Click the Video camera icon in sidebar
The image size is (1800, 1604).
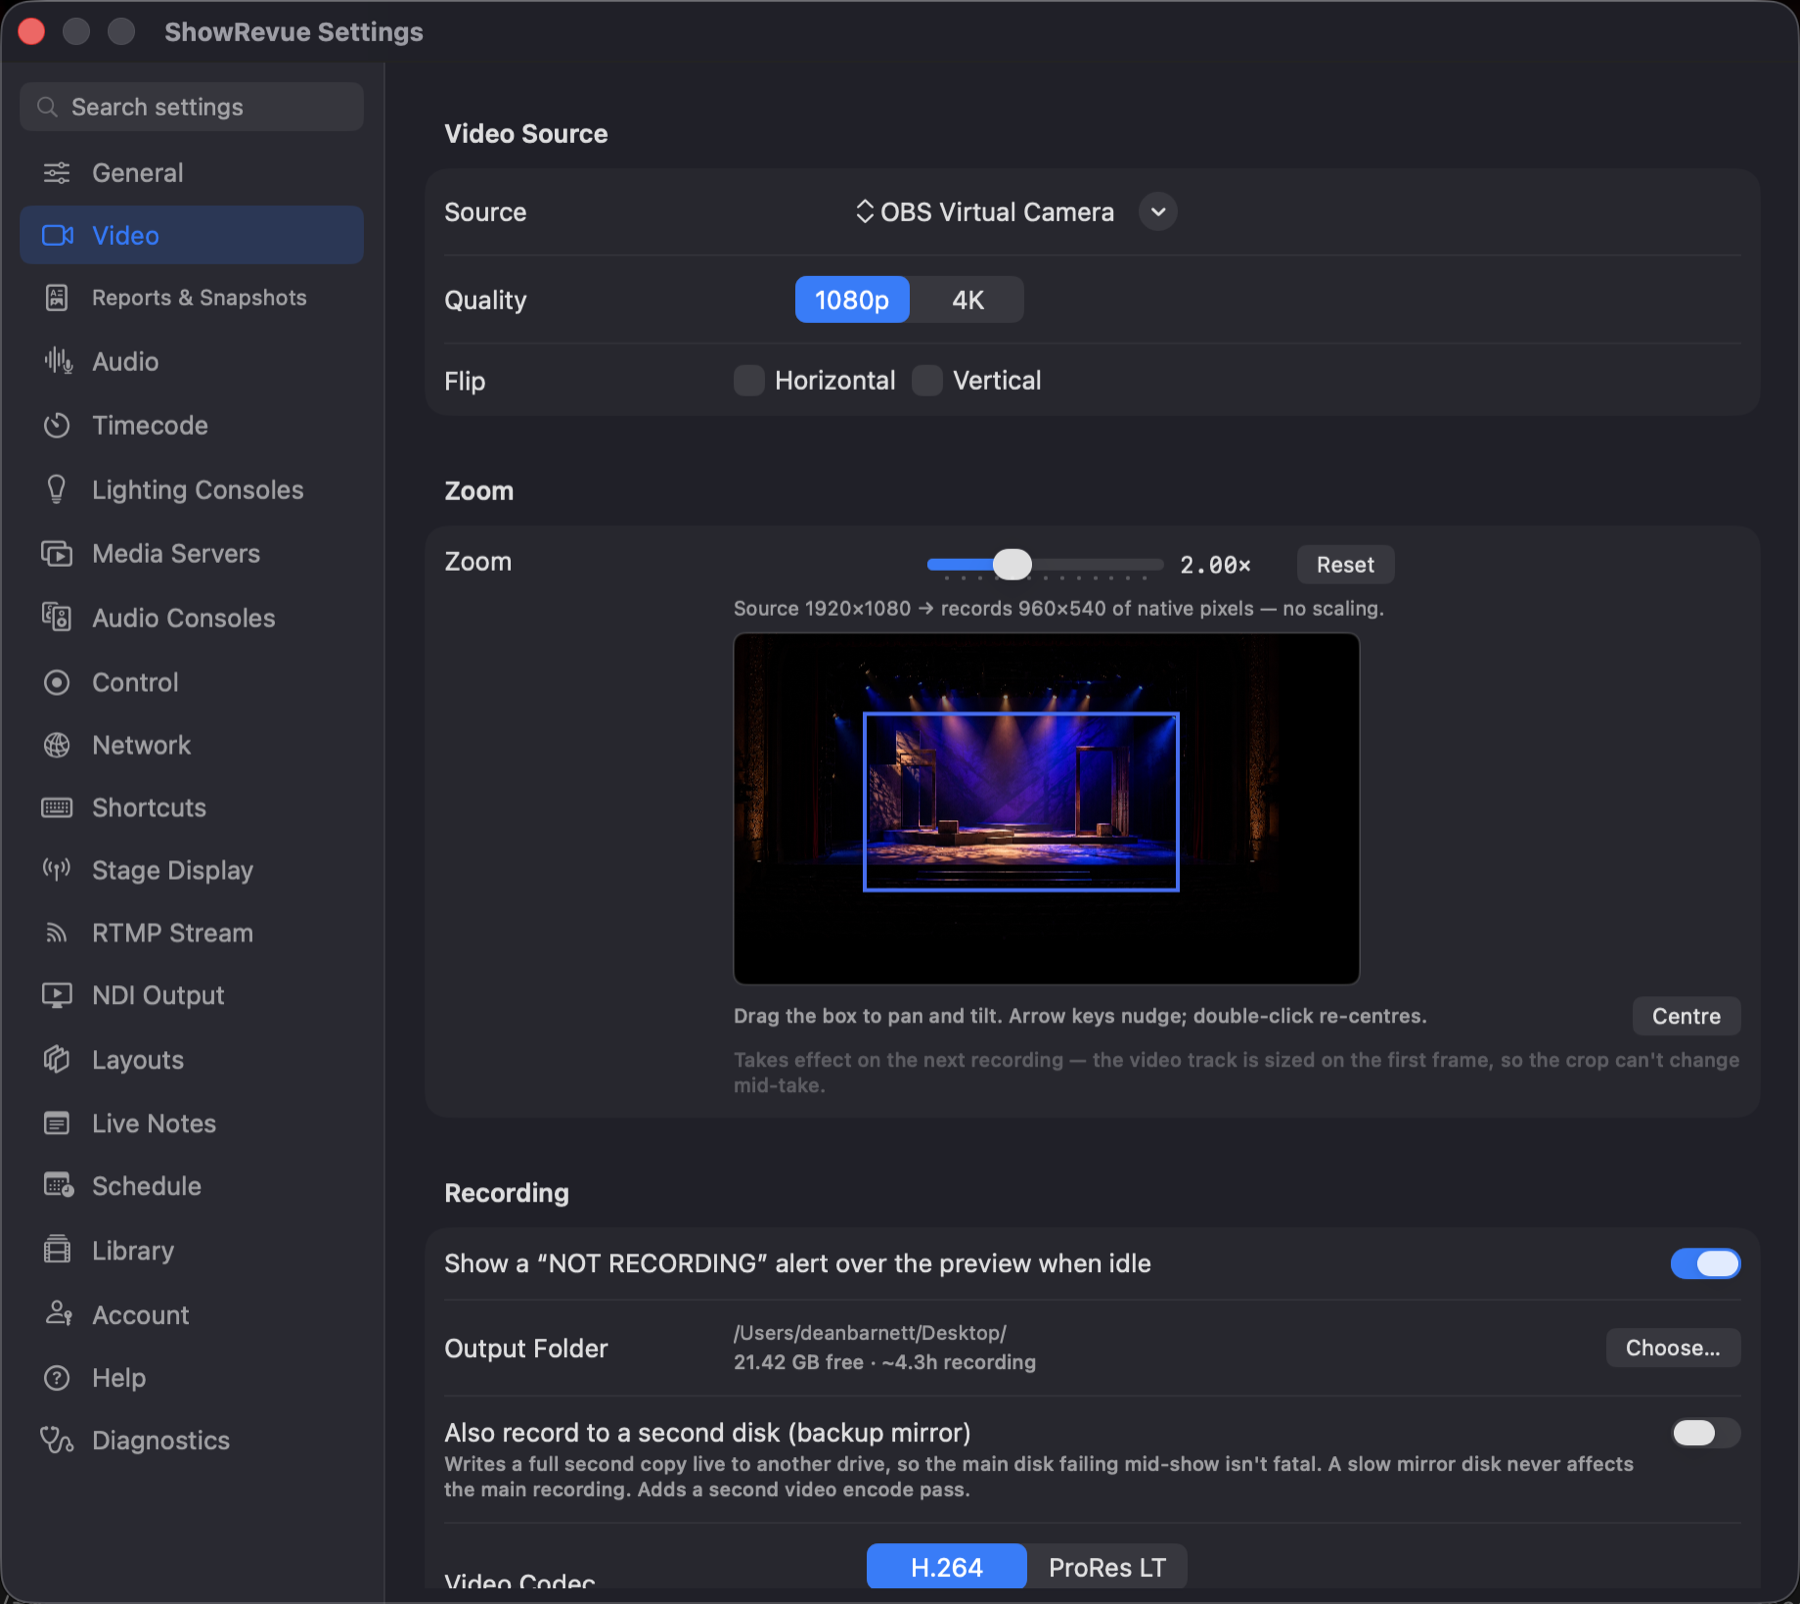point(57,235)
